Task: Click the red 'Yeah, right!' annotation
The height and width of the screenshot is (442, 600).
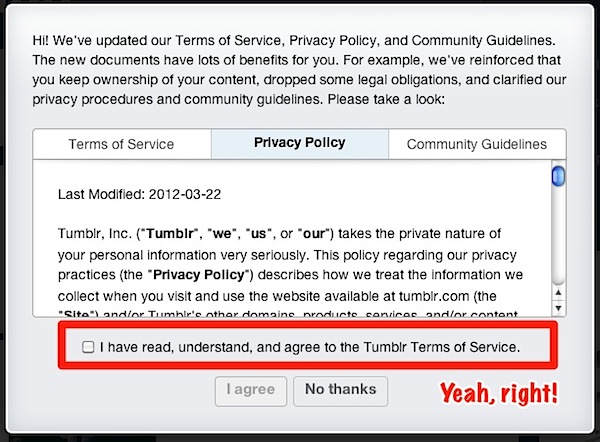Action: coord(499,393)
